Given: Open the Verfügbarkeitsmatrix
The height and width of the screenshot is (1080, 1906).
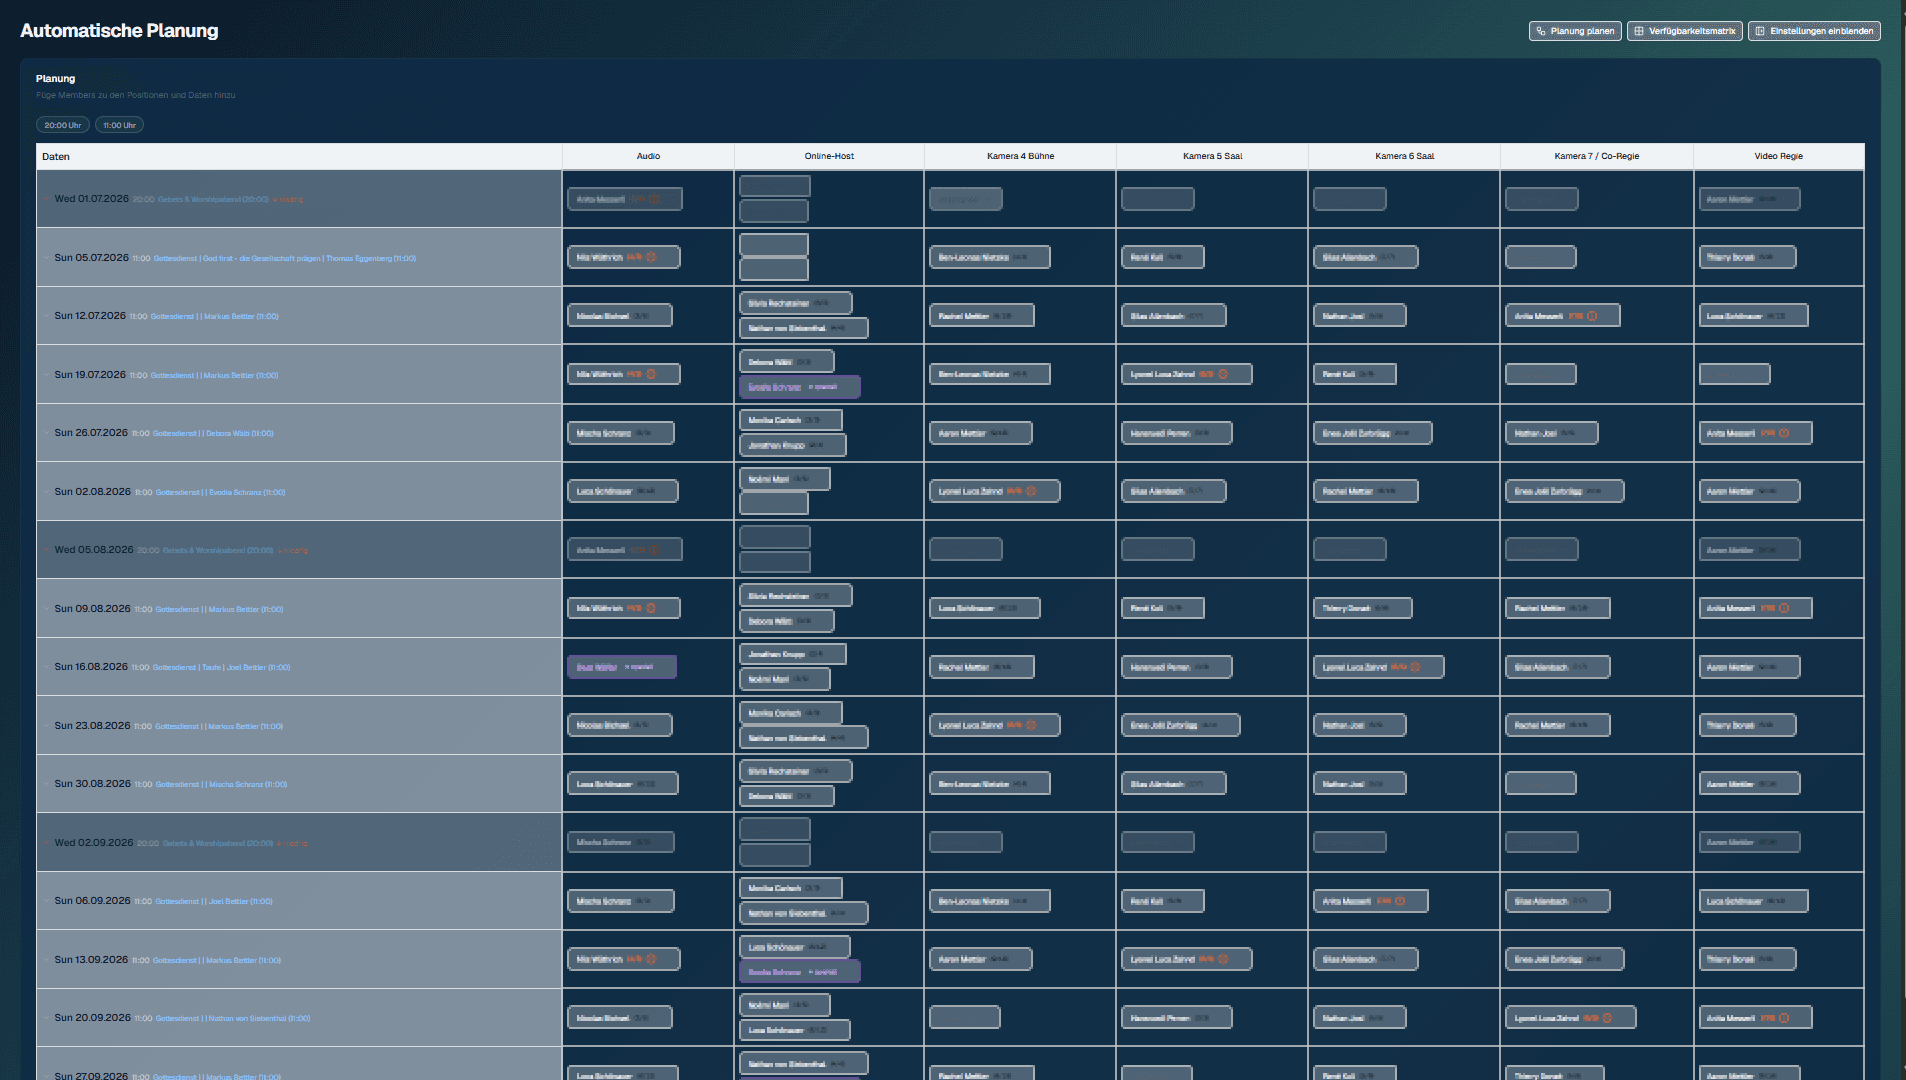Looking at the screenshot, I should 1685,31.
